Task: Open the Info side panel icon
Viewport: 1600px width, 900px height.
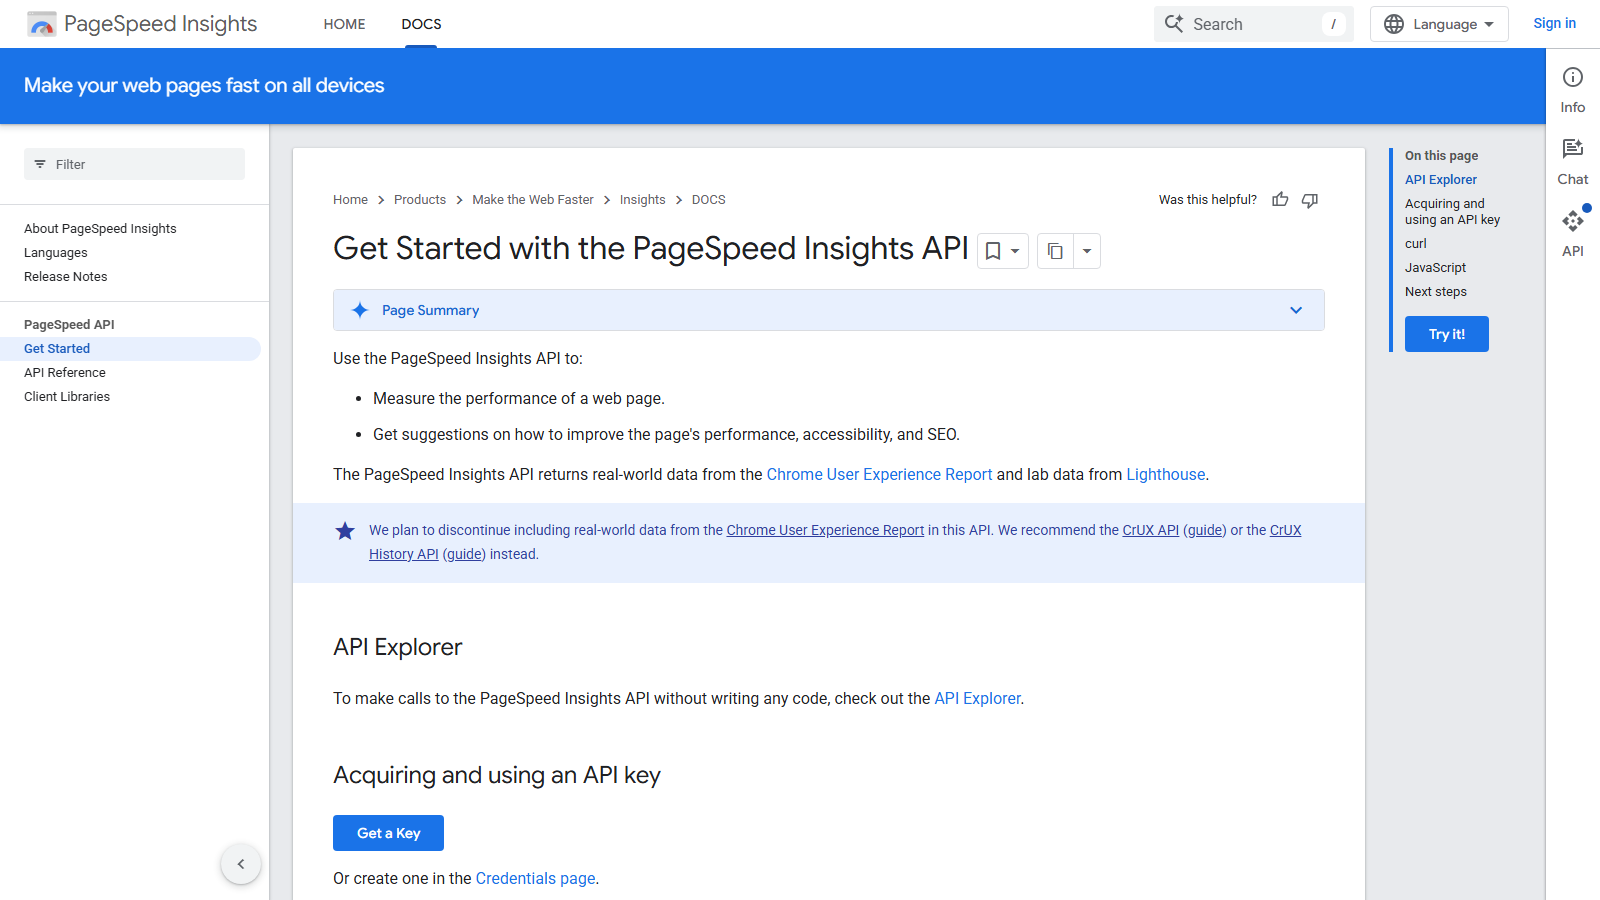Action: [1573, 77]
